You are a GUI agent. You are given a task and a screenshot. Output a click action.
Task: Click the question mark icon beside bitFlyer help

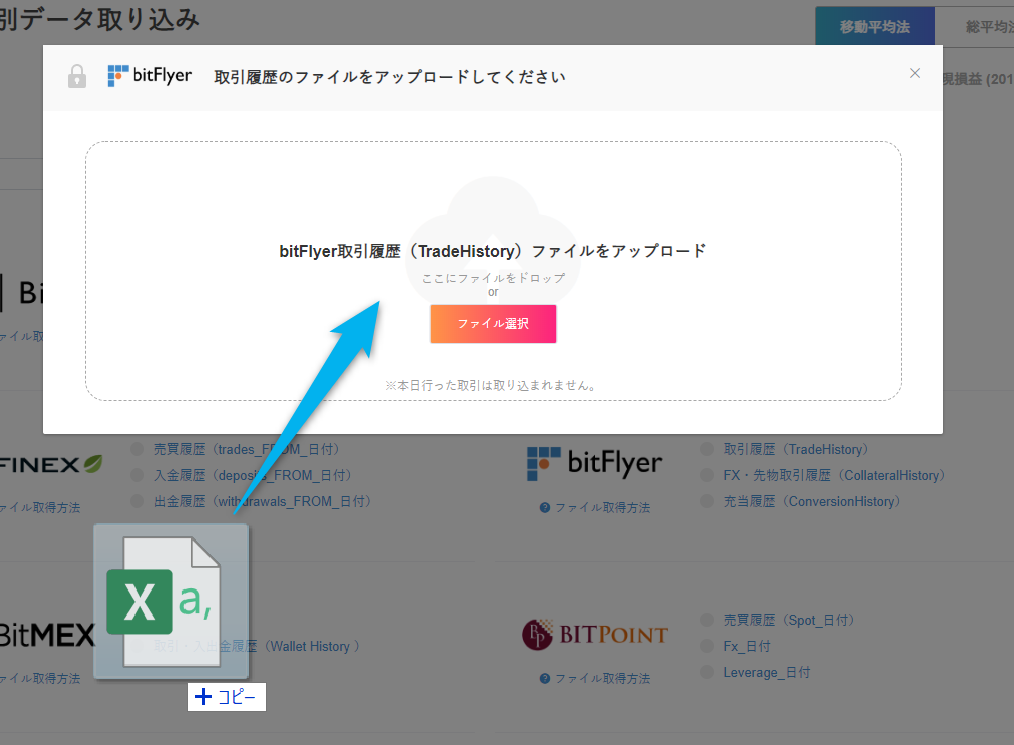(x=545, y=508)
